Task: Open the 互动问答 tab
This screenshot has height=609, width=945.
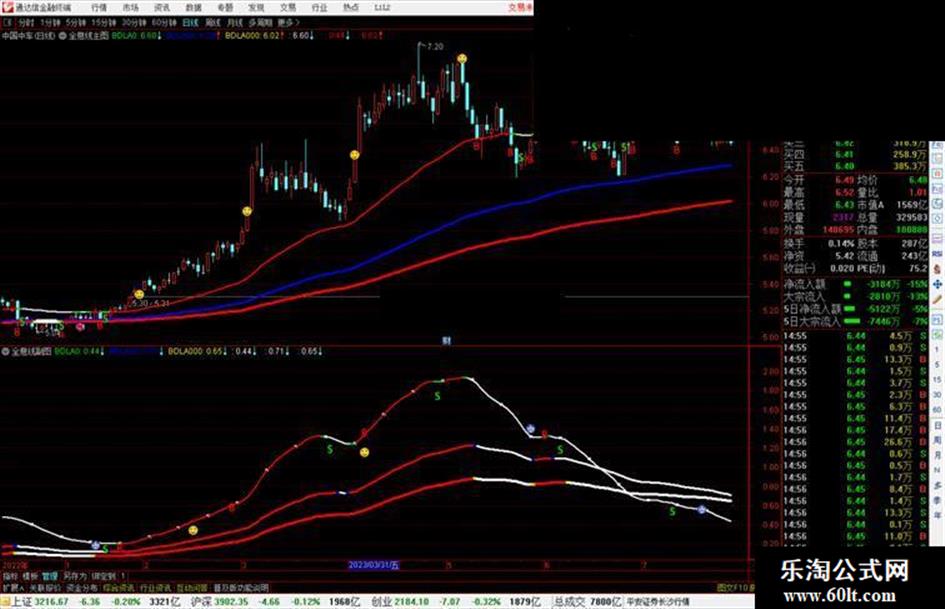Action: (x=192, y=588)
